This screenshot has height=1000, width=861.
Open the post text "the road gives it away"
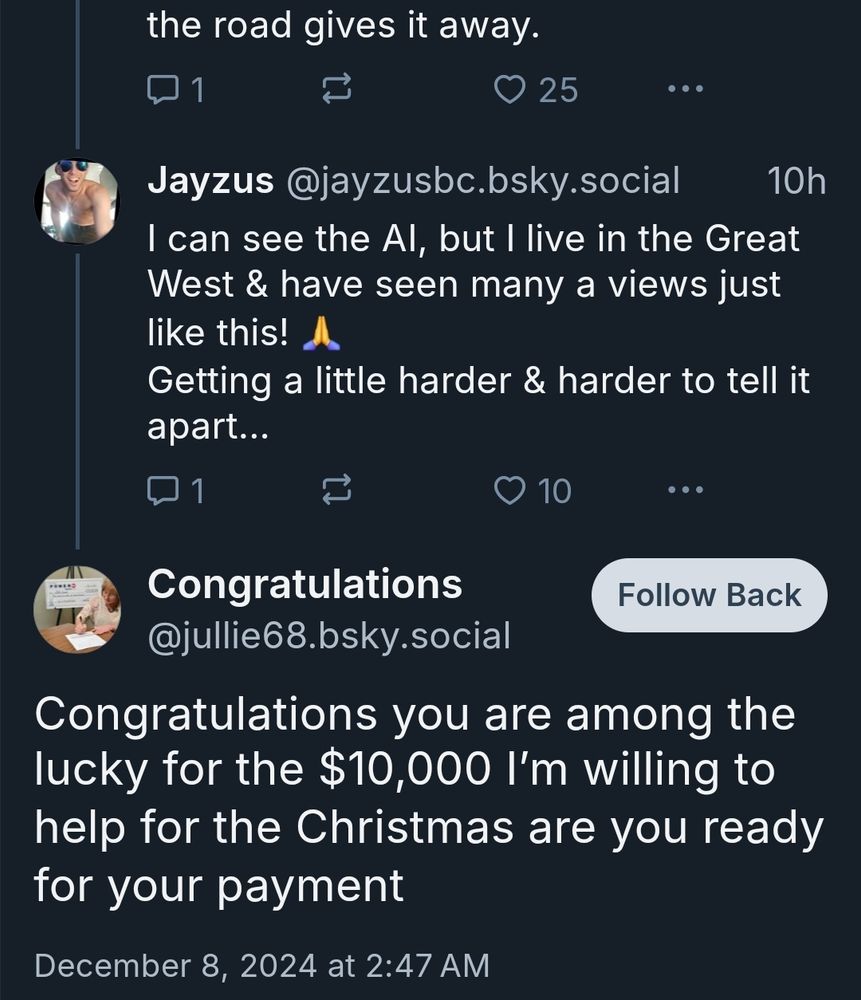click(343, 26)
